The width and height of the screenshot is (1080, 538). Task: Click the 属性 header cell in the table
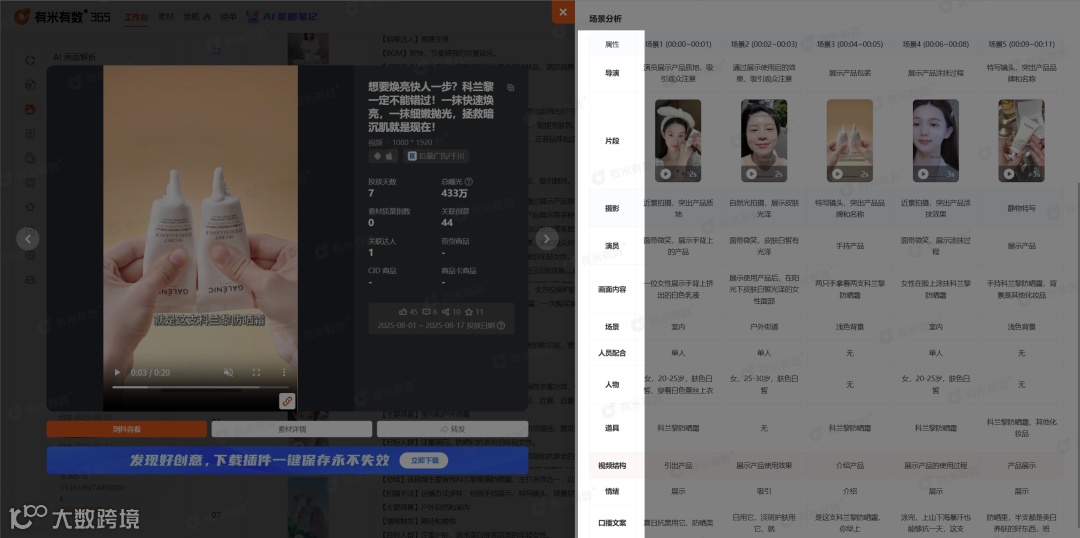click(612, 44)
